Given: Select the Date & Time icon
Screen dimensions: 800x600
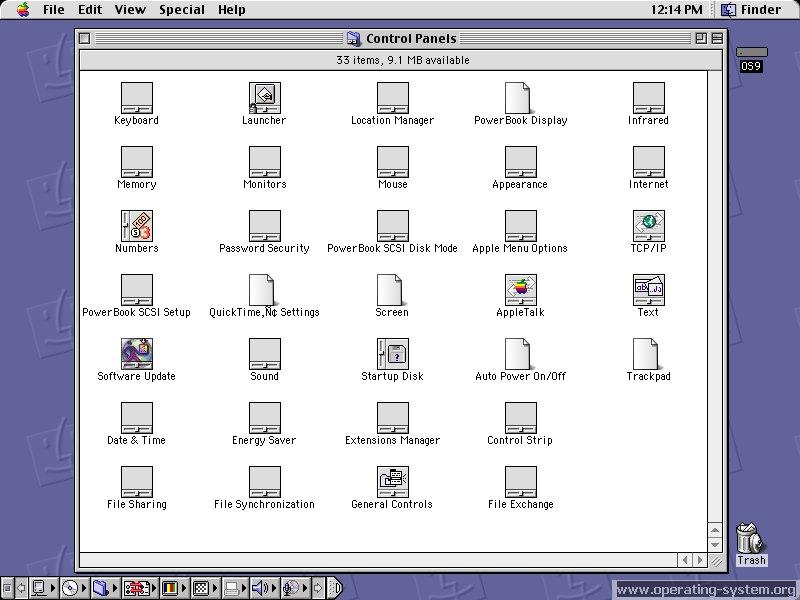Looking at the screenshot, I should point(137,418).
